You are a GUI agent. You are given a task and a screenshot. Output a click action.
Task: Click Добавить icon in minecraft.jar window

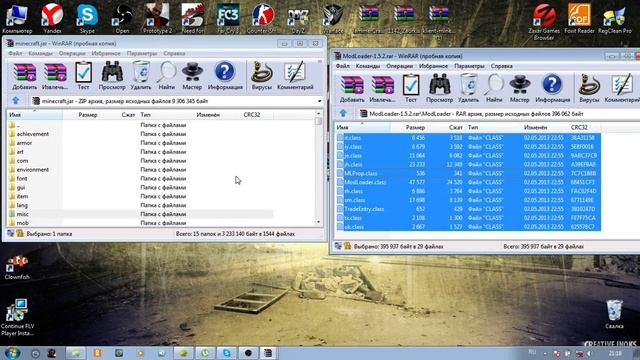(24, 76)
